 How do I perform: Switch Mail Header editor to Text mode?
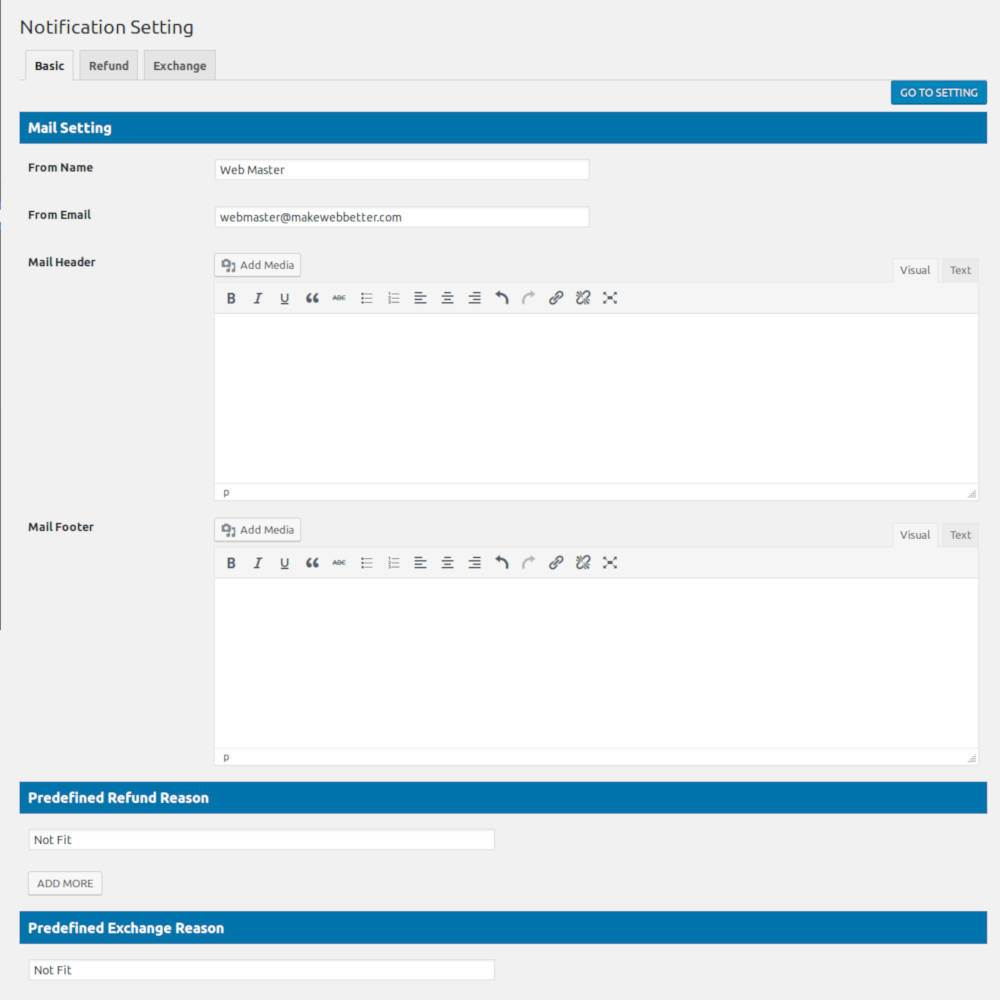coord(959,270)
